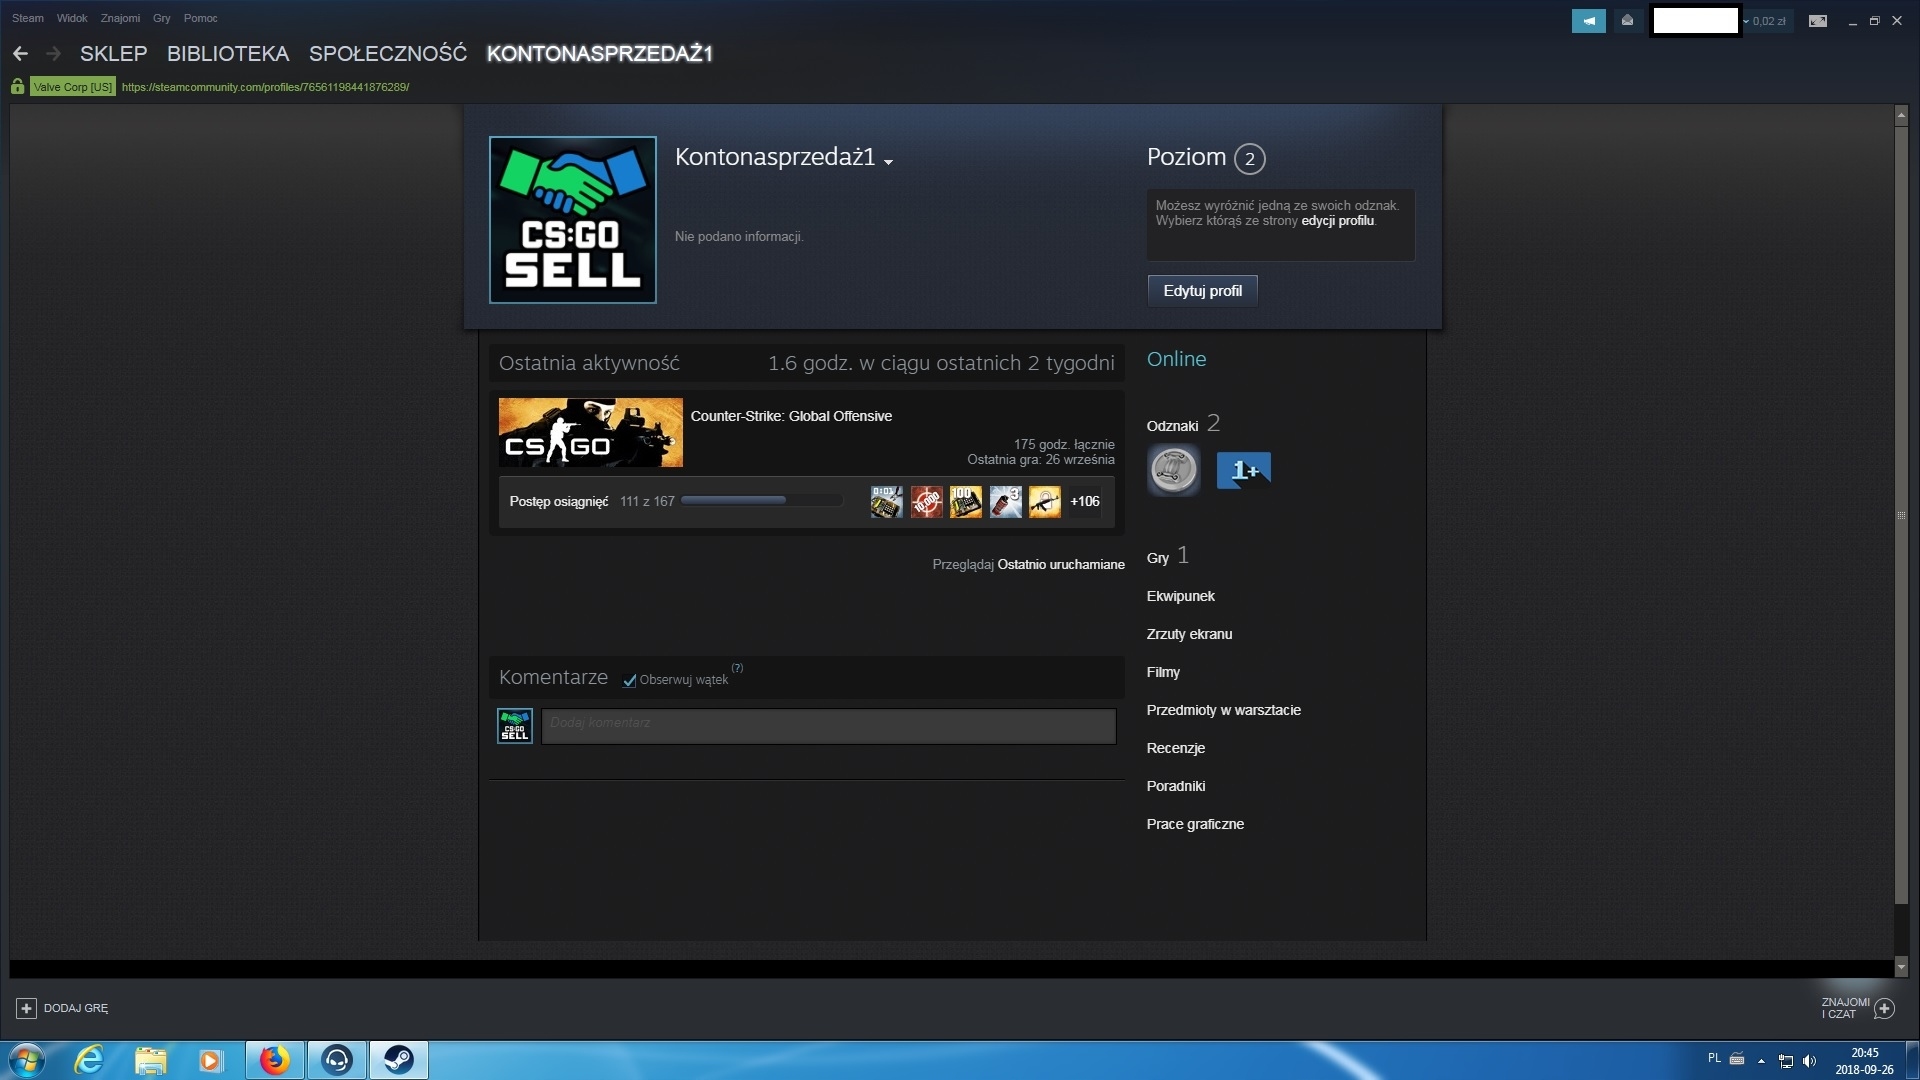Open Counter-Strike: Global Offensive title link
The width and height of the screenshot is (1920, 1080).
coord(791,416)
